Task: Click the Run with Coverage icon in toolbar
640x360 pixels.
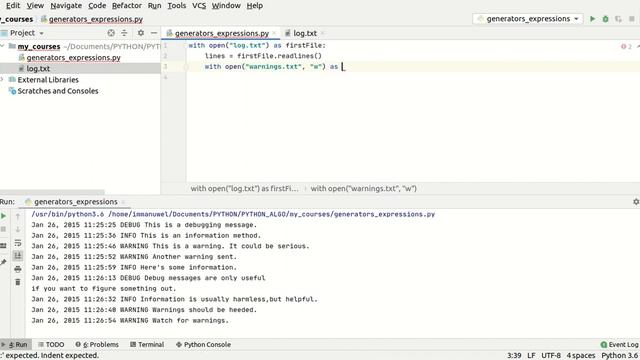Action: coord(618,19)
